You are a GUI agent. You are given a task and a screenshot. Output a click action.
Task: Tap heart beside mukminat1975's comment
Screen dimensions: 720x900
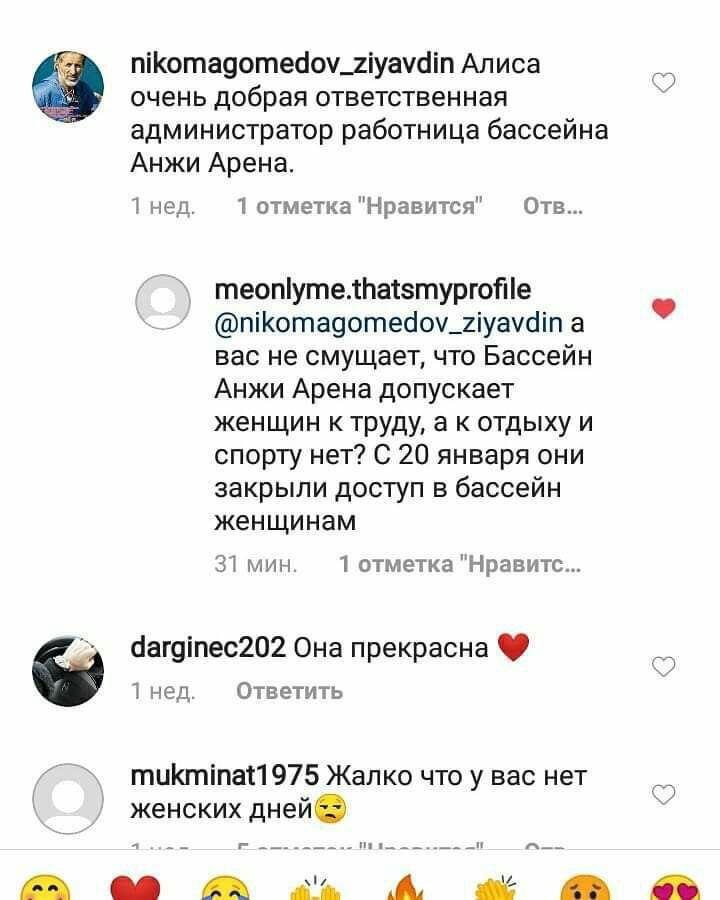(x=664, y=794)
